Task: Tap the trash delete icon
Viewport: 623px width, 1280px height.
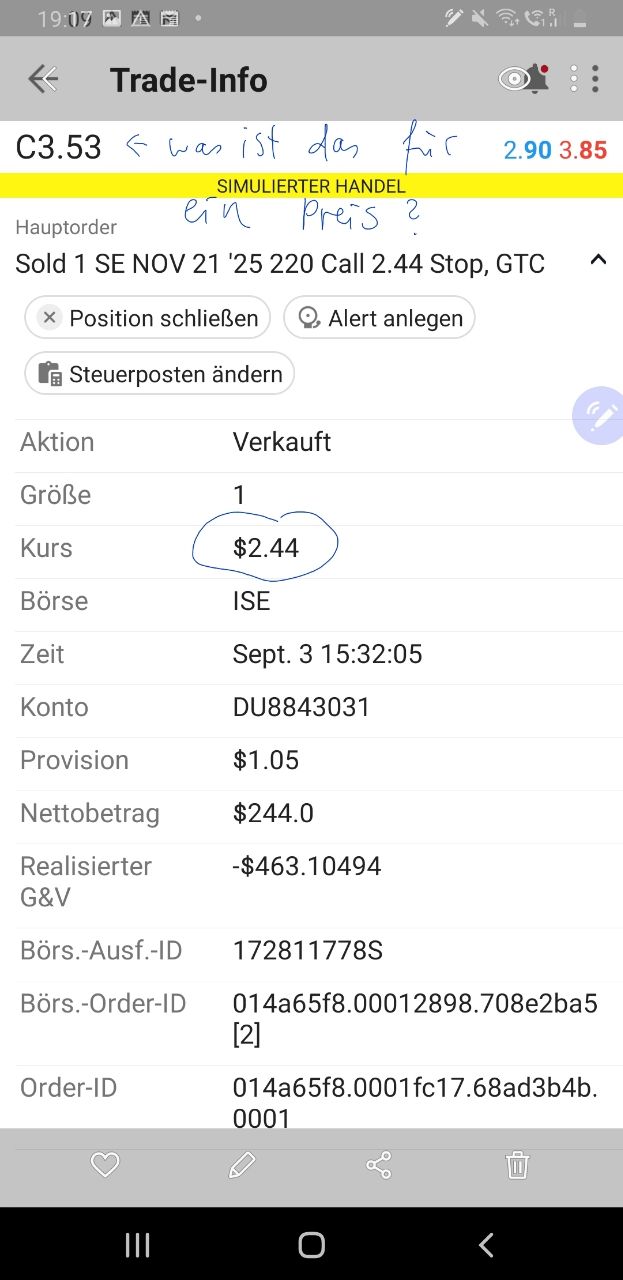Action: pyautogui.click(x=517, y=1165)
